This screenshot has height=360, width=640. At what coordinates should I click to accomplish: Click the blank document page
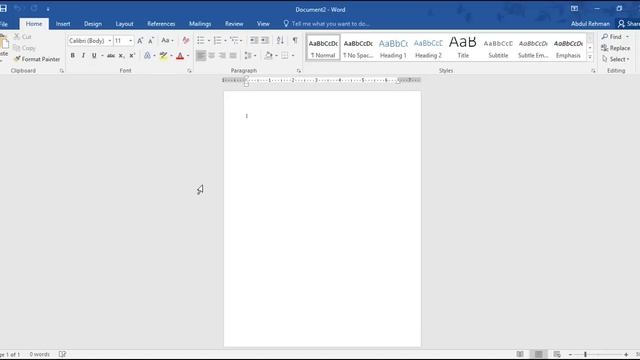pos(322,219)
